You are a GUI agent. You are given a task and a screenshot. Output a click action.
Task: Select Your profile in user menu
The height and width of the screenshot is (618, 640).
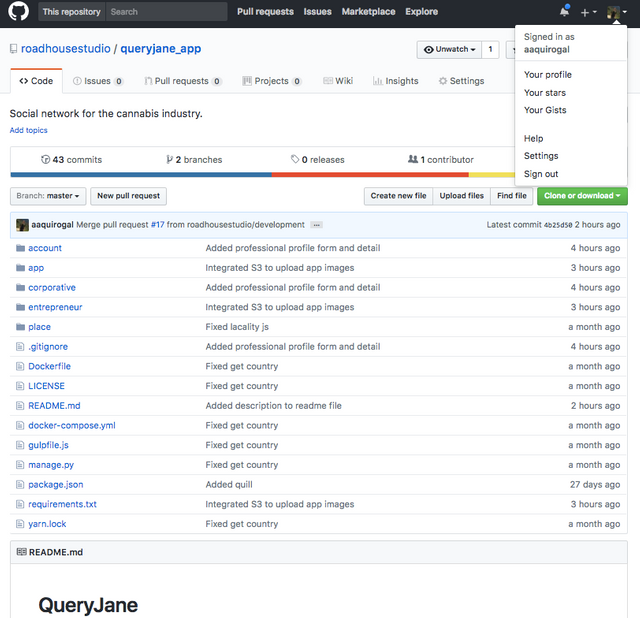(x=548, y=75)
